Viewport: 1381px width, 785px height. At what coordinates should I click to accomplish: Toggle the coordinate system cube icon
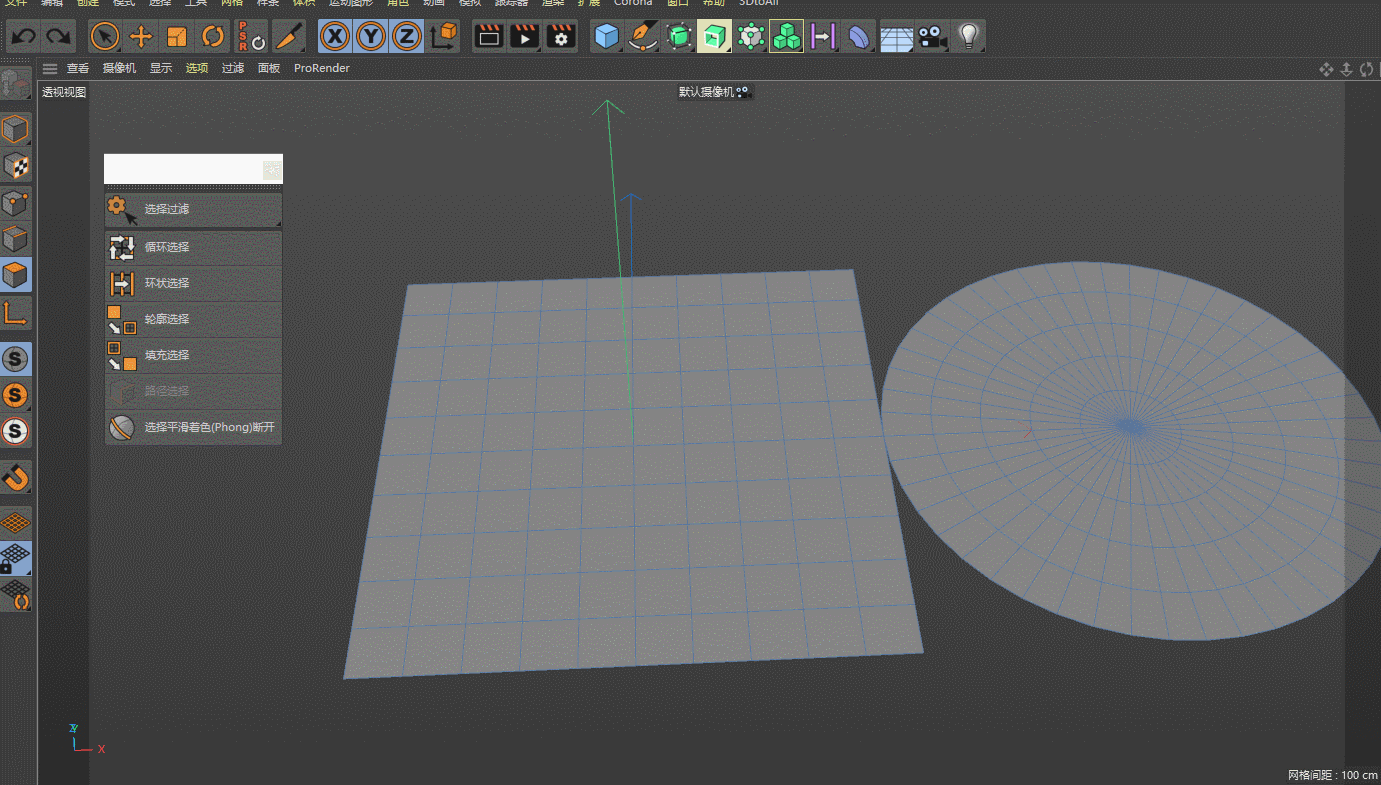[443, 37]
